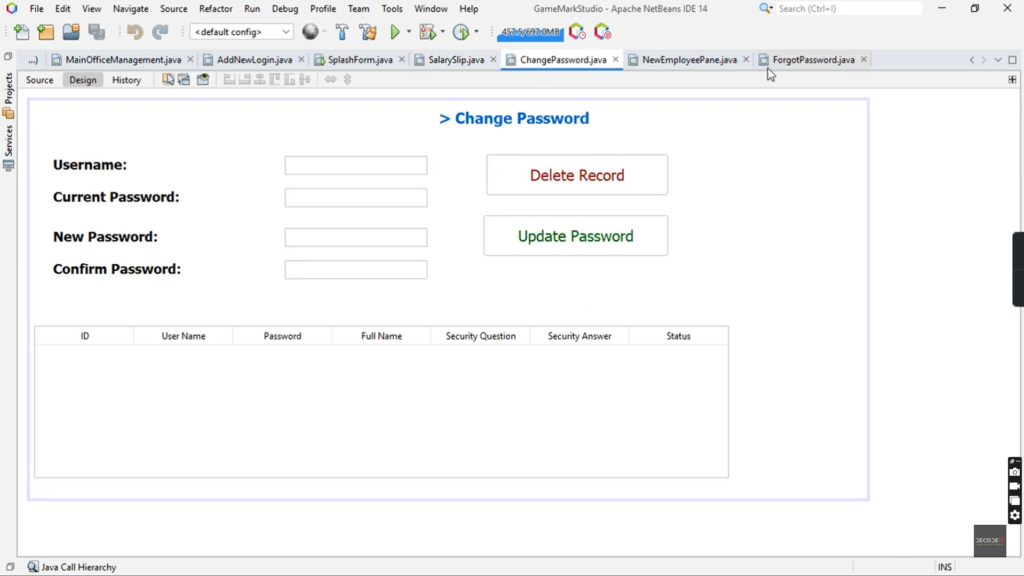Click the Delete Record button
1024x576 pixels.
[x=577, y=175]
